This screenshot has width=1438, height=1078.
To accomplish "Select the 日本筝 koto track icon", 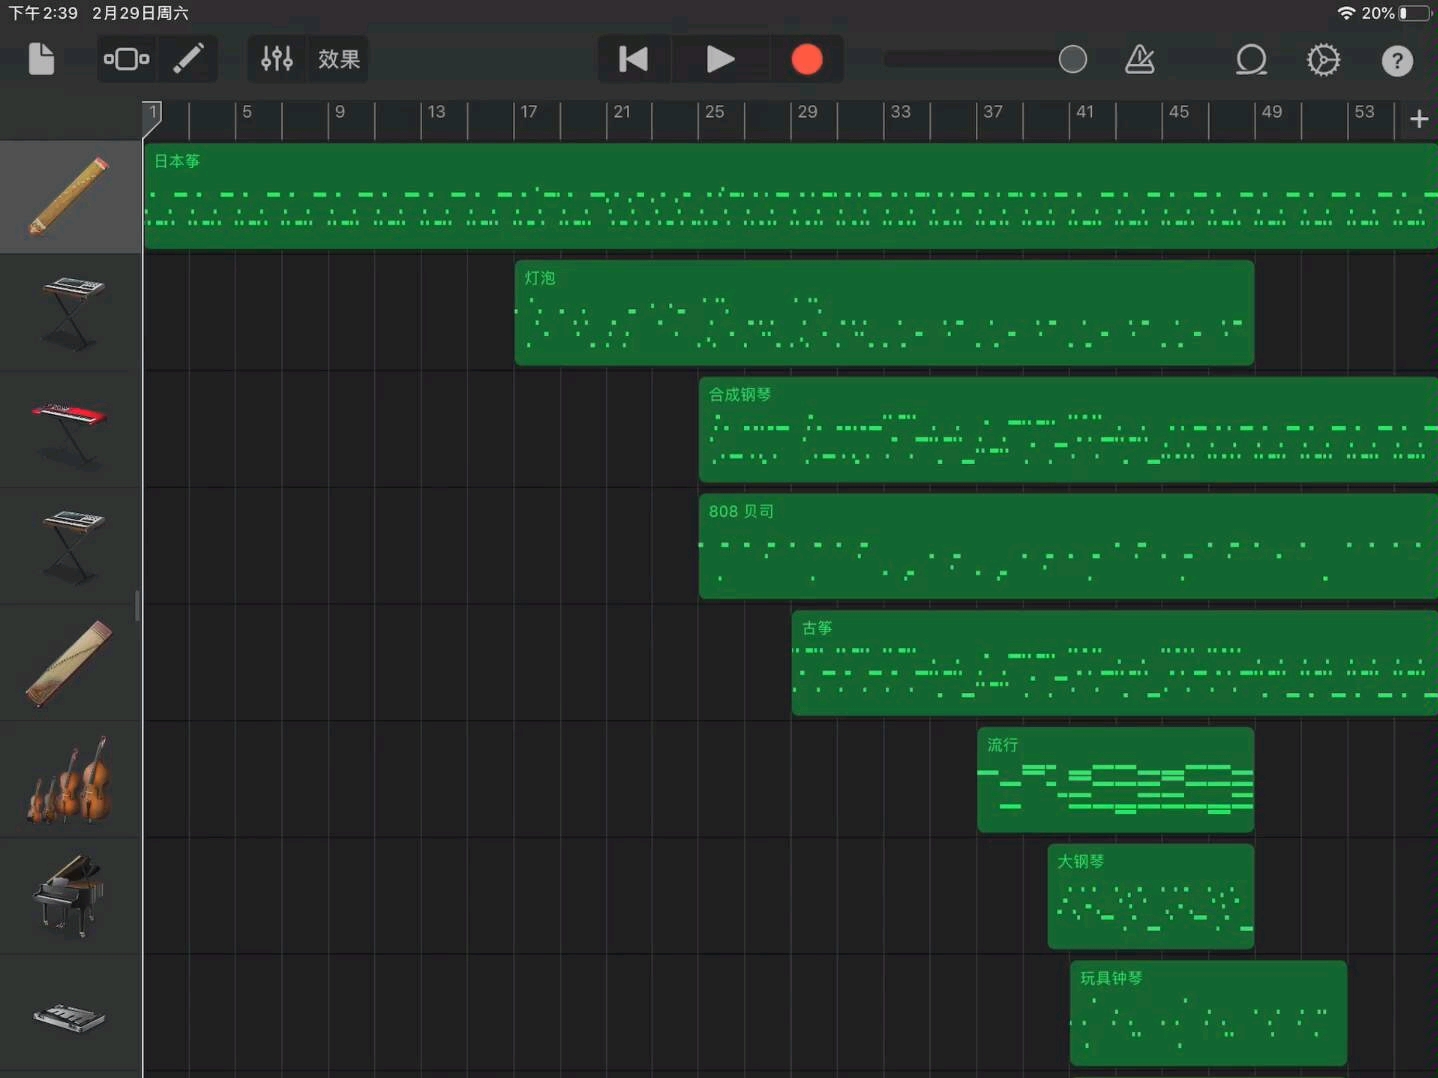I will pos(70,196).
